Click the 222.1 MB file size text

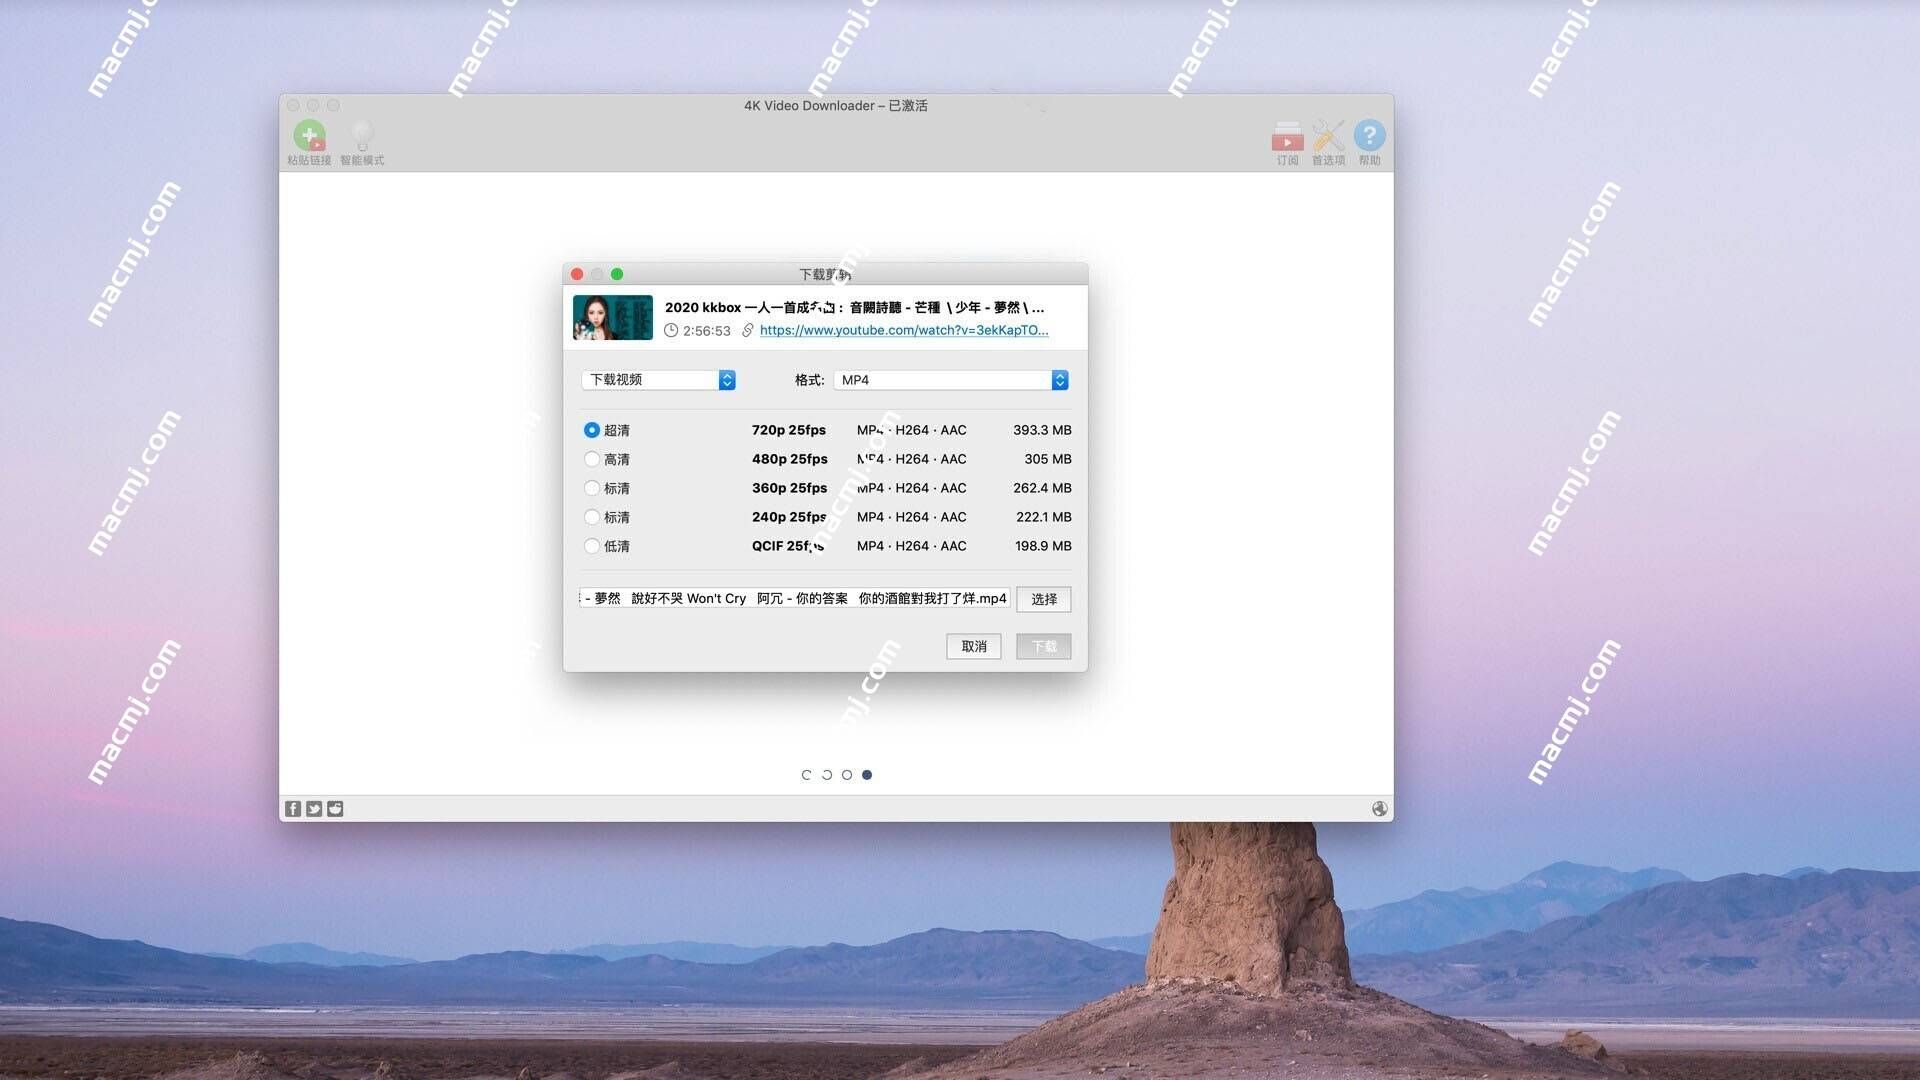(x=1044, y=517)
